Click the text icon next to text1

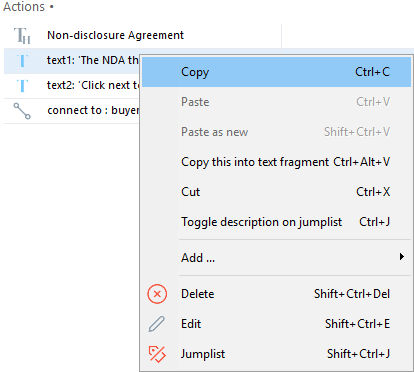click(x=22, y=61)
